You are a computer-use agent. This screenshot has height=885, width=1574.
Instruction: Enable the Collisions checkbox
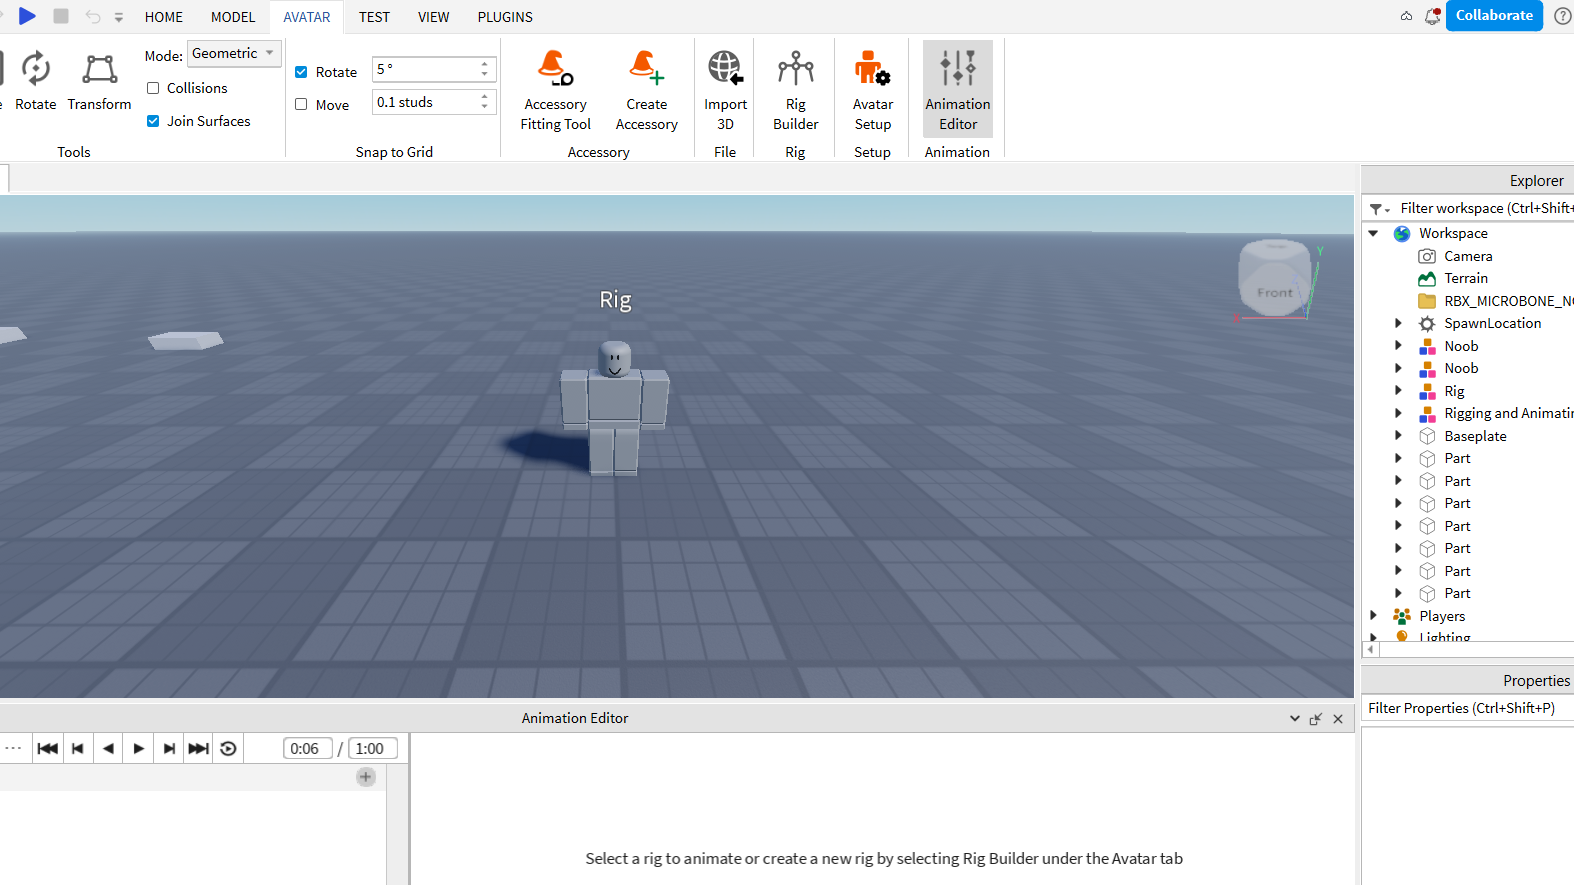153,88
